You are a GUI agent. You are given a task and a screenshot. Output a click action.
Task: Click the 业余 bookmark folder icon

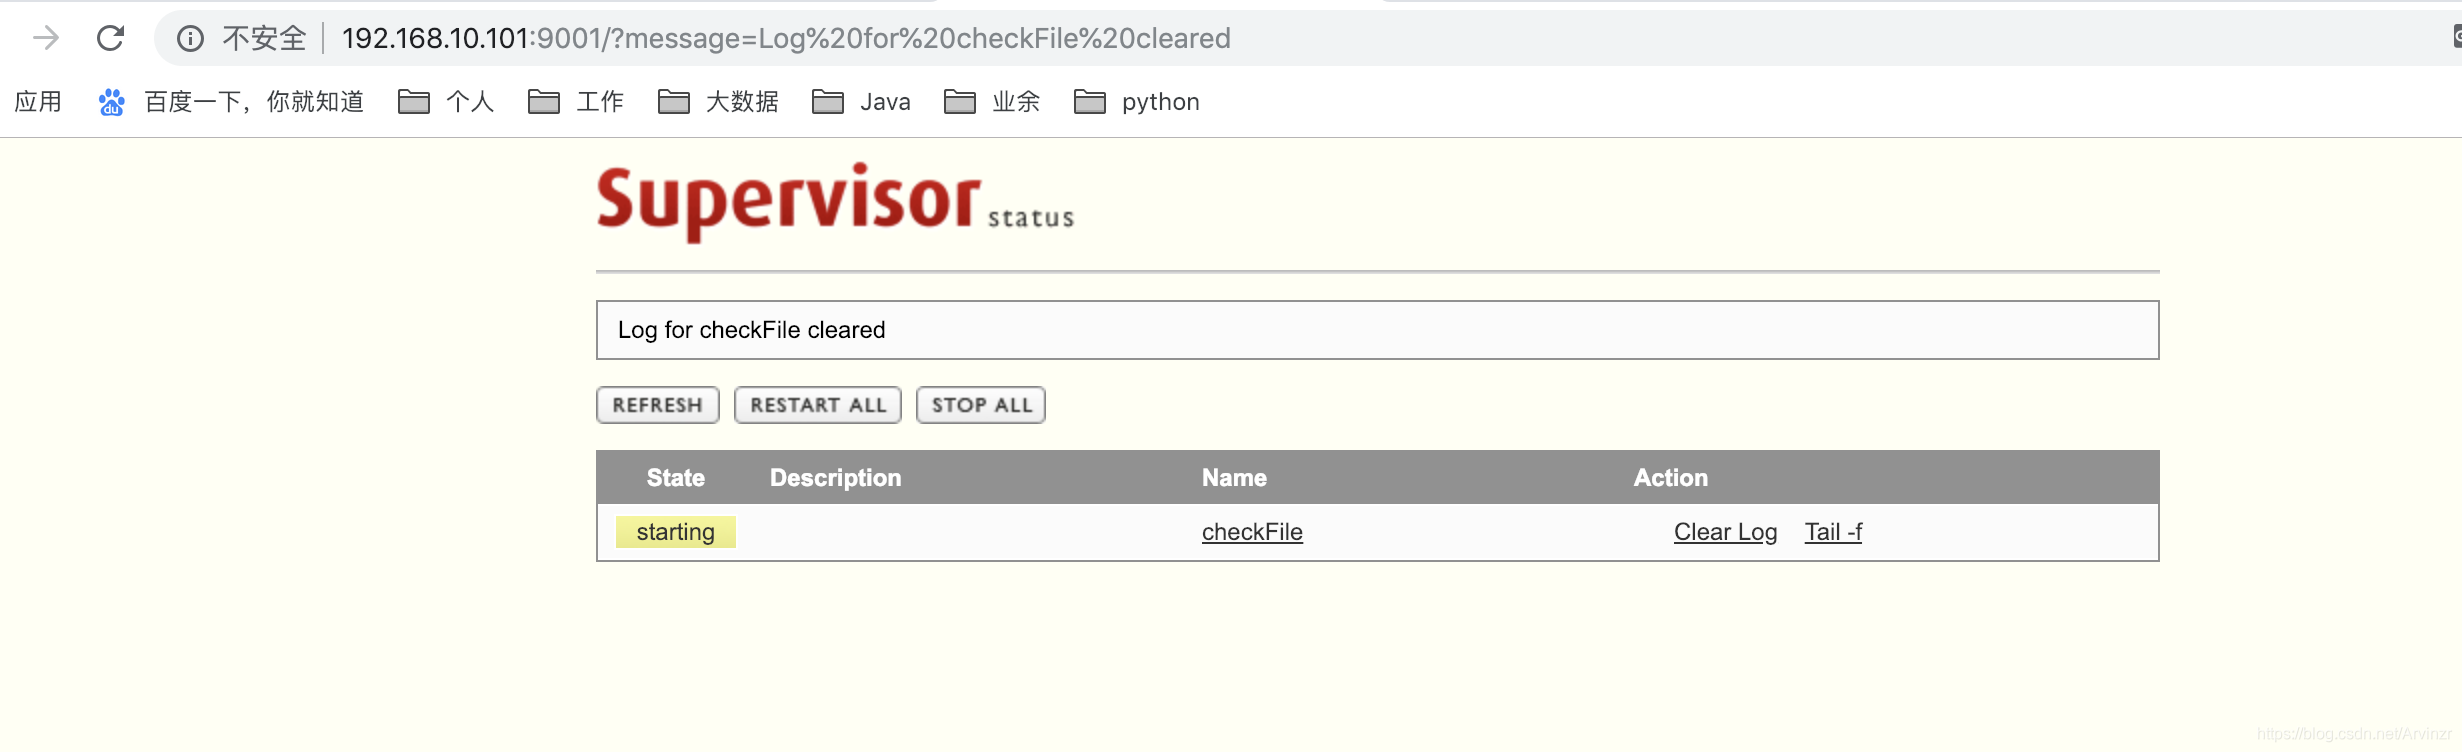(x=959, y=102)
